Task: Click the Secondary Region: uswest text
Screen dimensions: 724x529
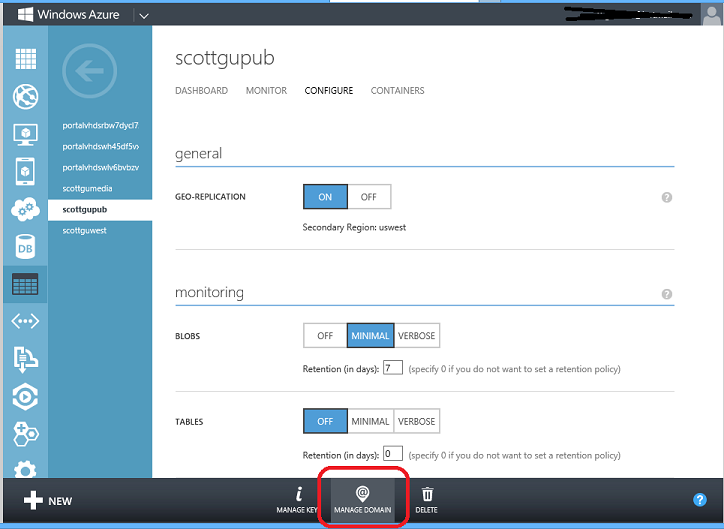Action: coord(354,227)
